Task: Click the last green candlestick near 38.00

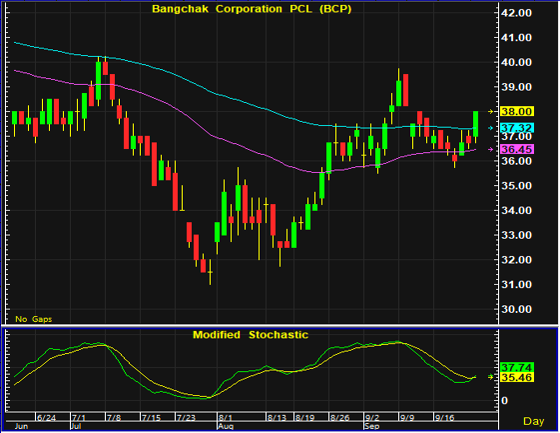Action: 476,124
